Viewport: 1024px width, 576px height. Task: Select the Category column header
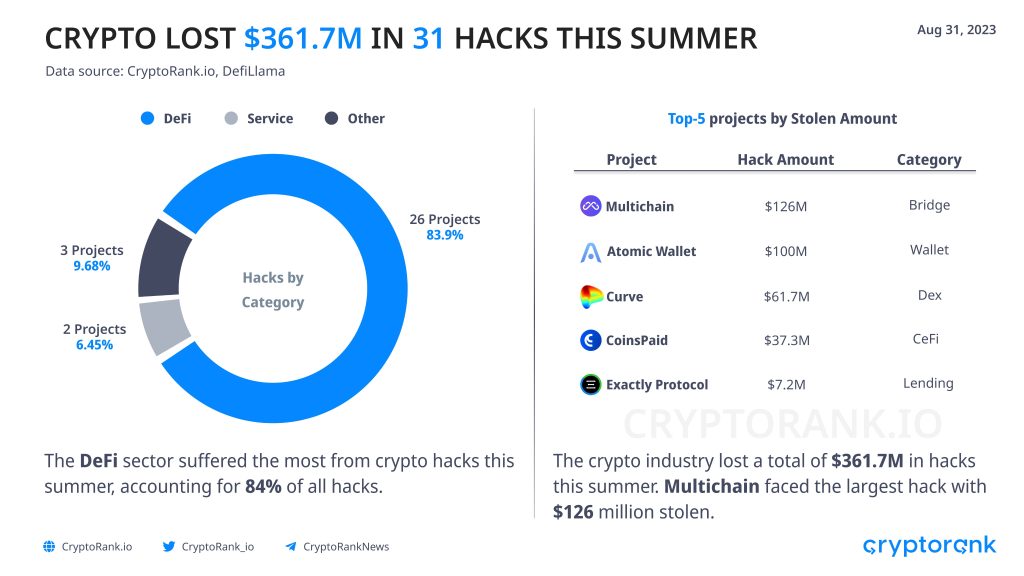click(929, 159)
